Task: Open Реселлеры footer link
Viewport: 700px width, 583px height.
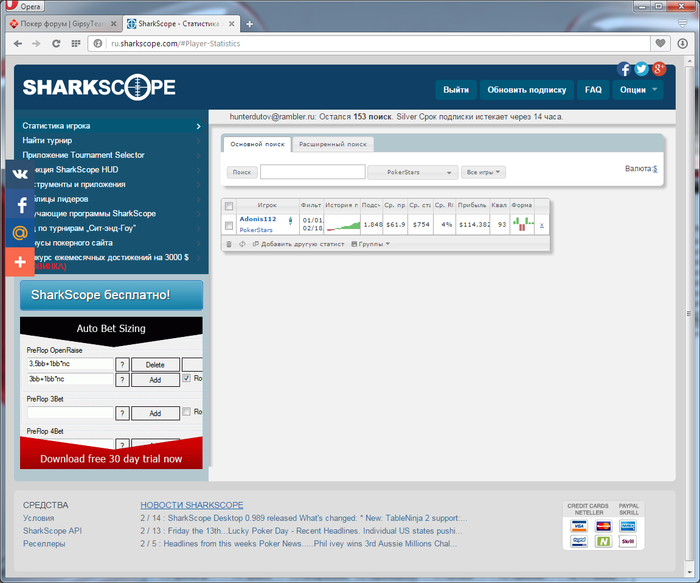Action: click(44, 544)
